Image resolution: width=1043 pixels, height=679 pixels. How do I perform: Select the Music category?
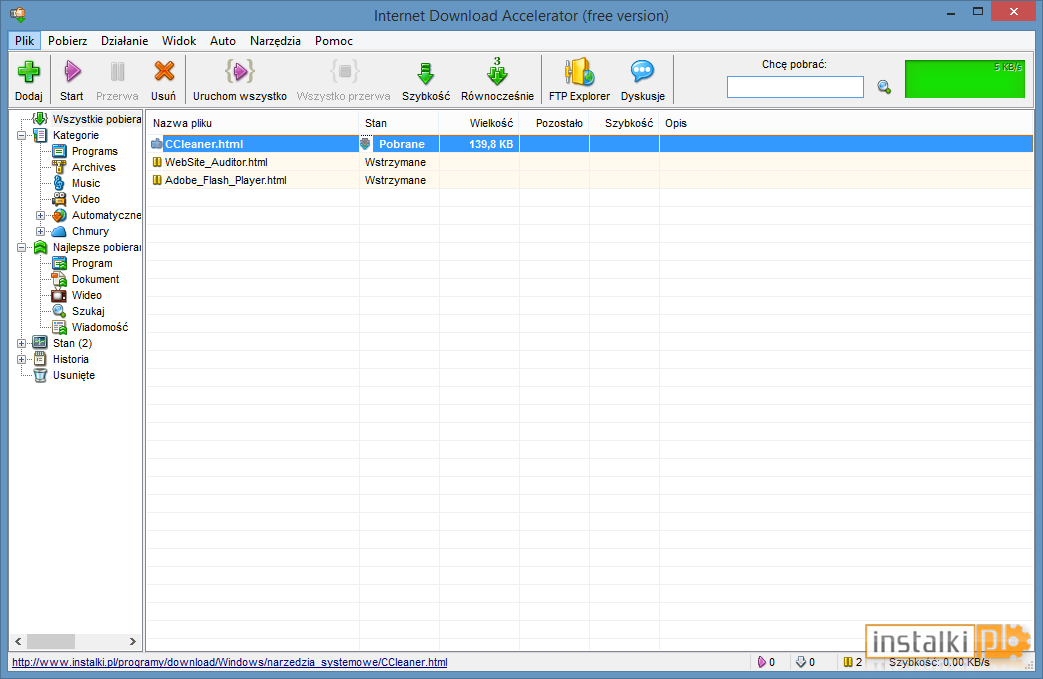coord(86,183)
